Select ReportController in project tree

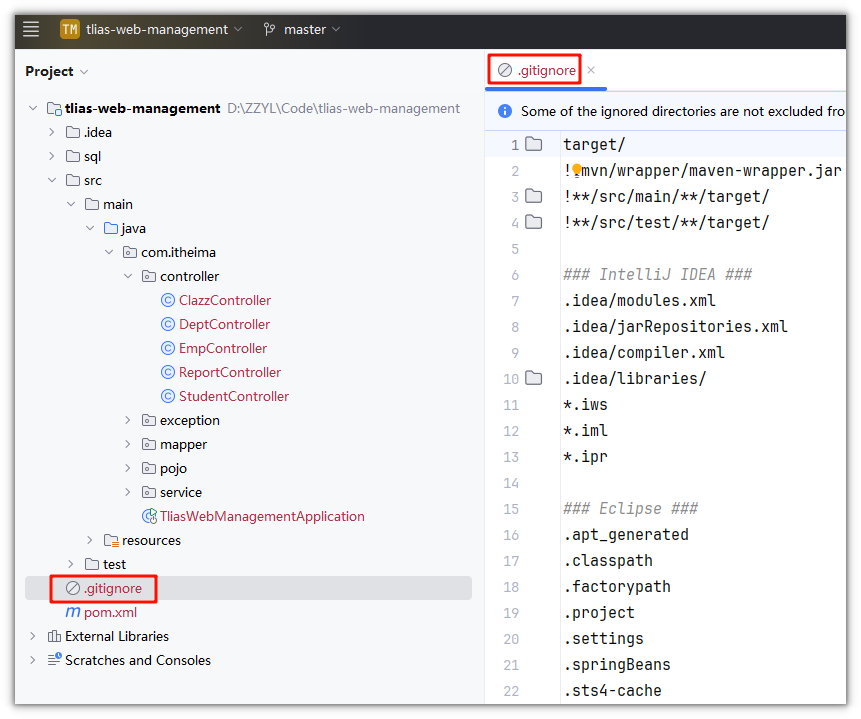click(x=230, y=372)
